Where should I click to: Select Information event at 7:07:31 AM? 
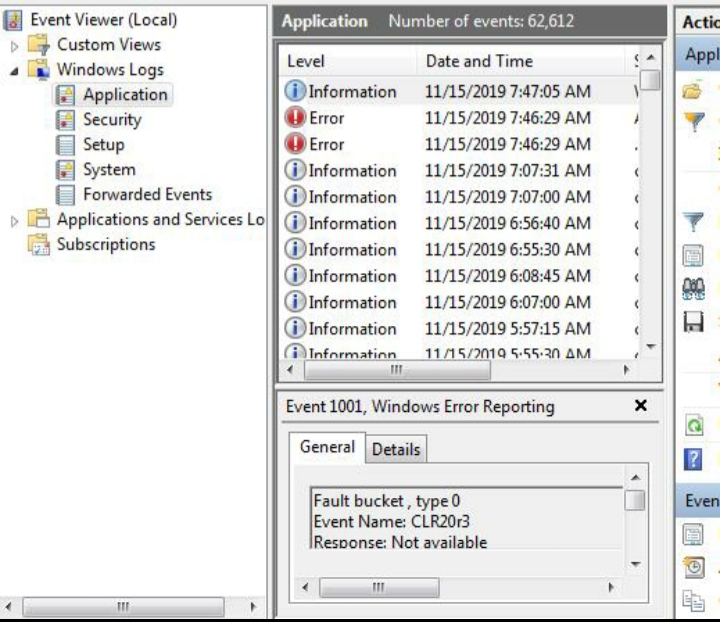point(458,170)
